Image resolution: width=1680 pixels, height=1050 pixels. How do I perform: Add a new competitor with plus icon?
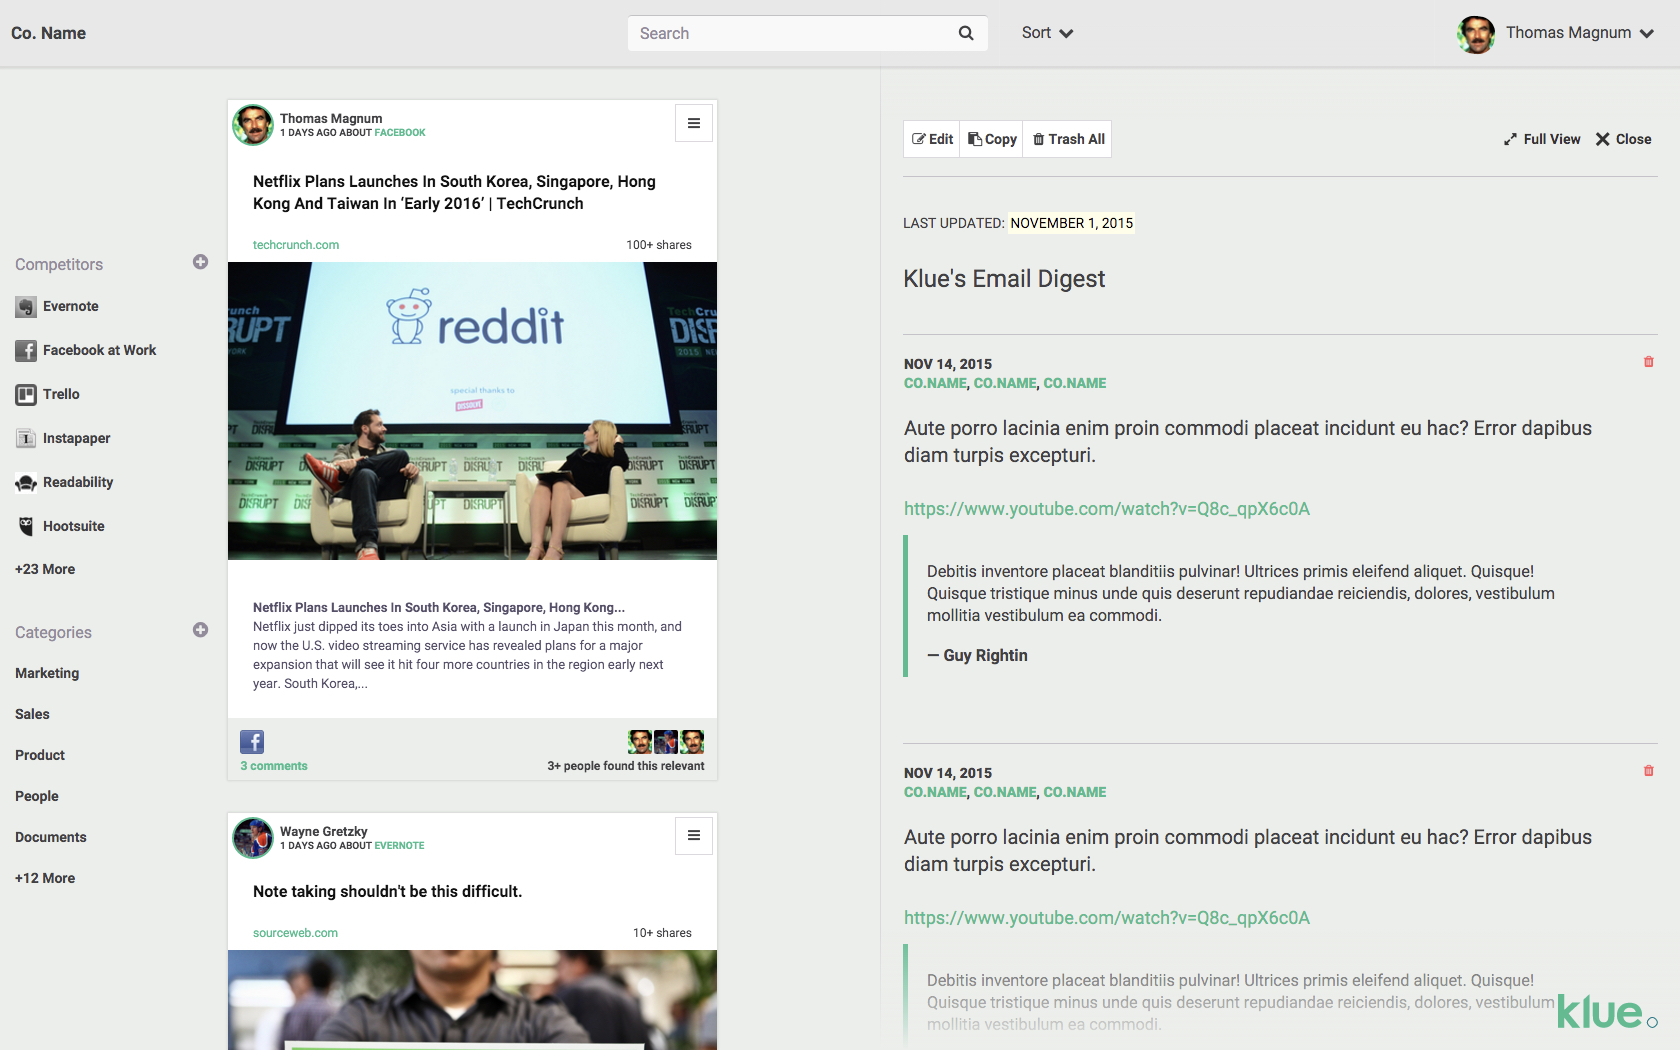[200, 262]
